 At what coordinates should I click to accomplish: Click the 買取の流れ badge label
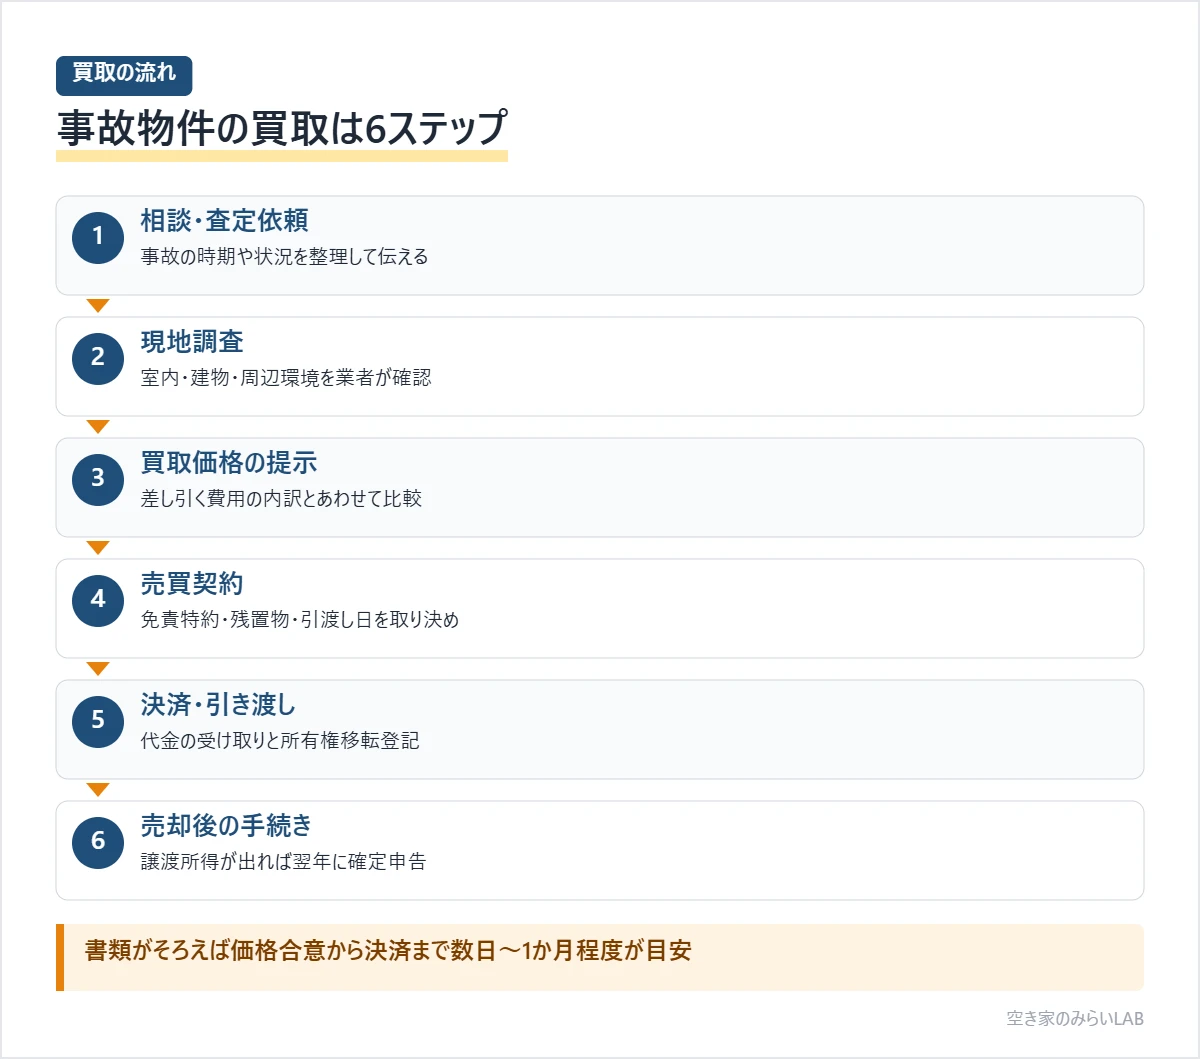pyautogui.click(x=124, y=76)
